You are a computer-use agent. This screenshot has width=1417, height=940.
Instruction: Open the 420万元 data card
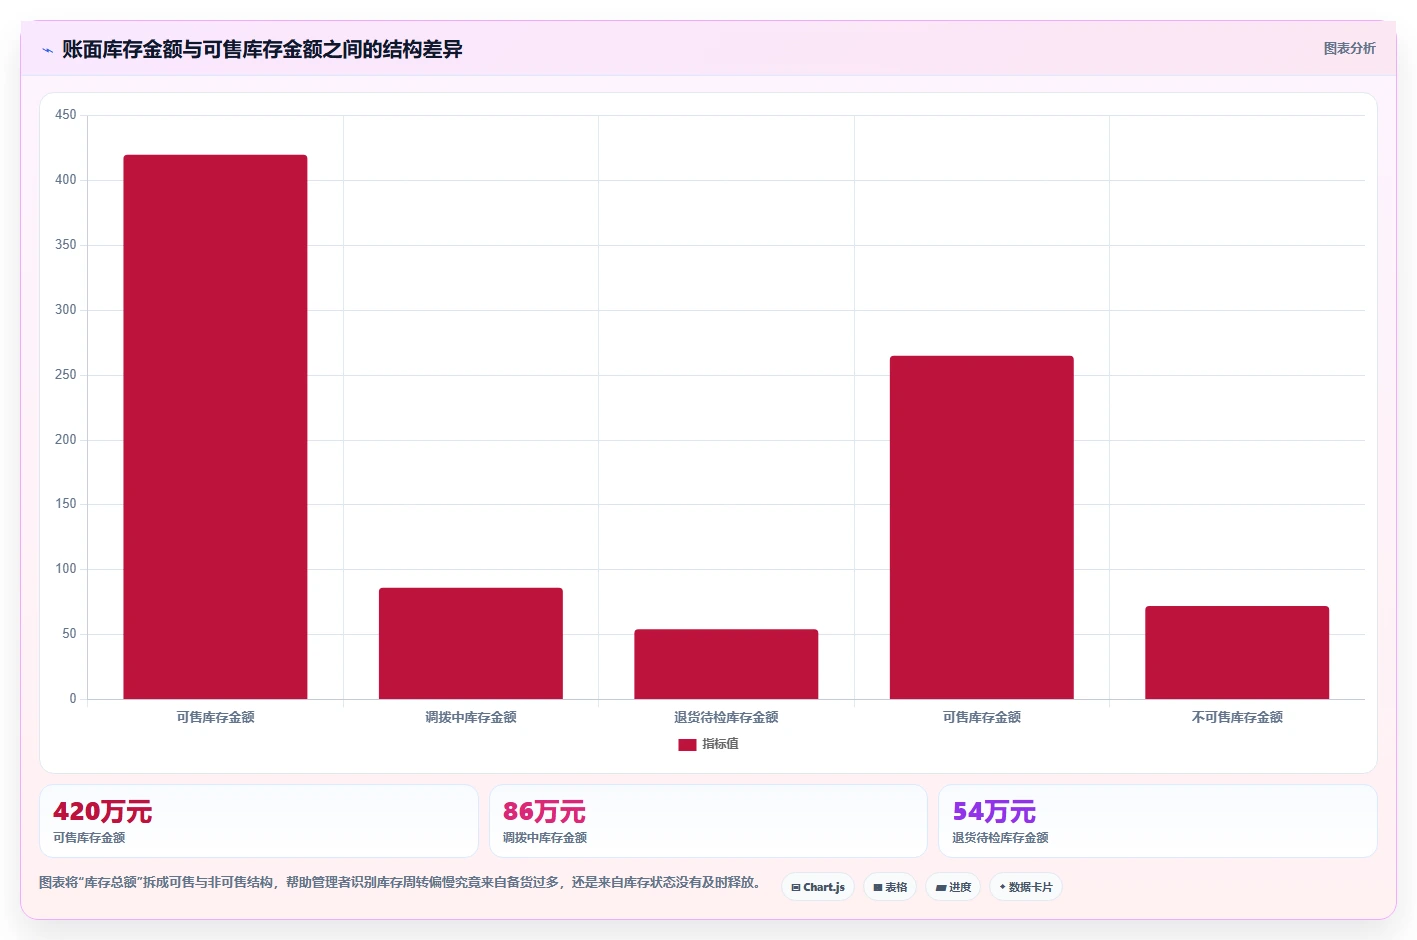coord(259,821)
